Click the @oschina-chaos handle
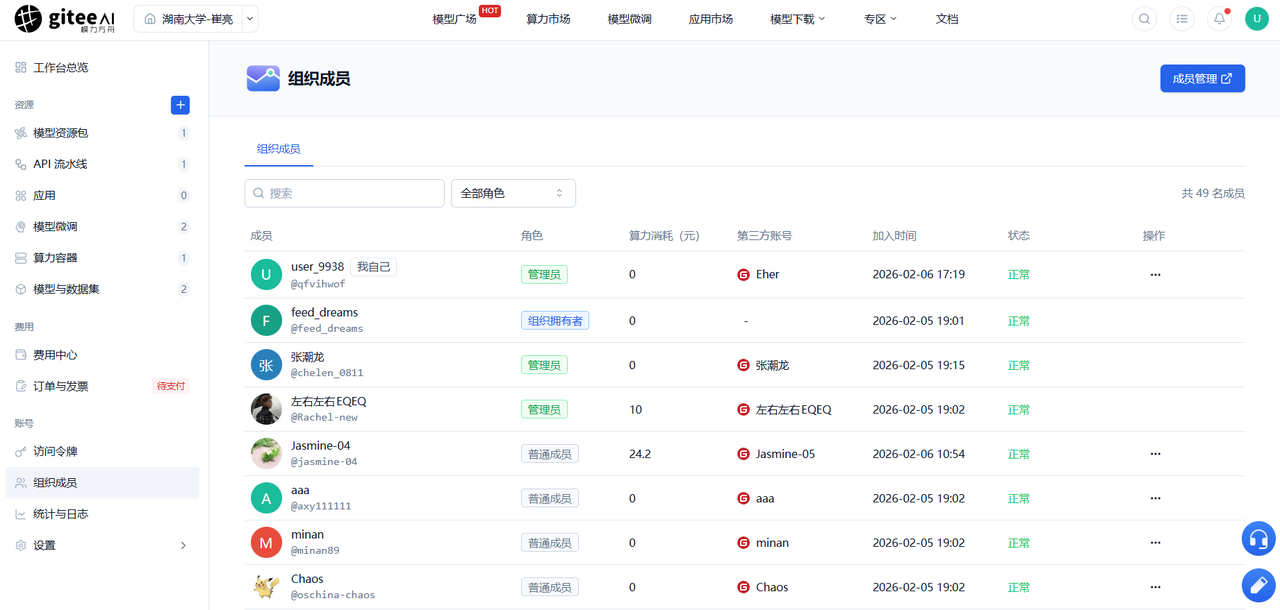The width and height of the screenshot is (1280, 610). coord(333,595)
